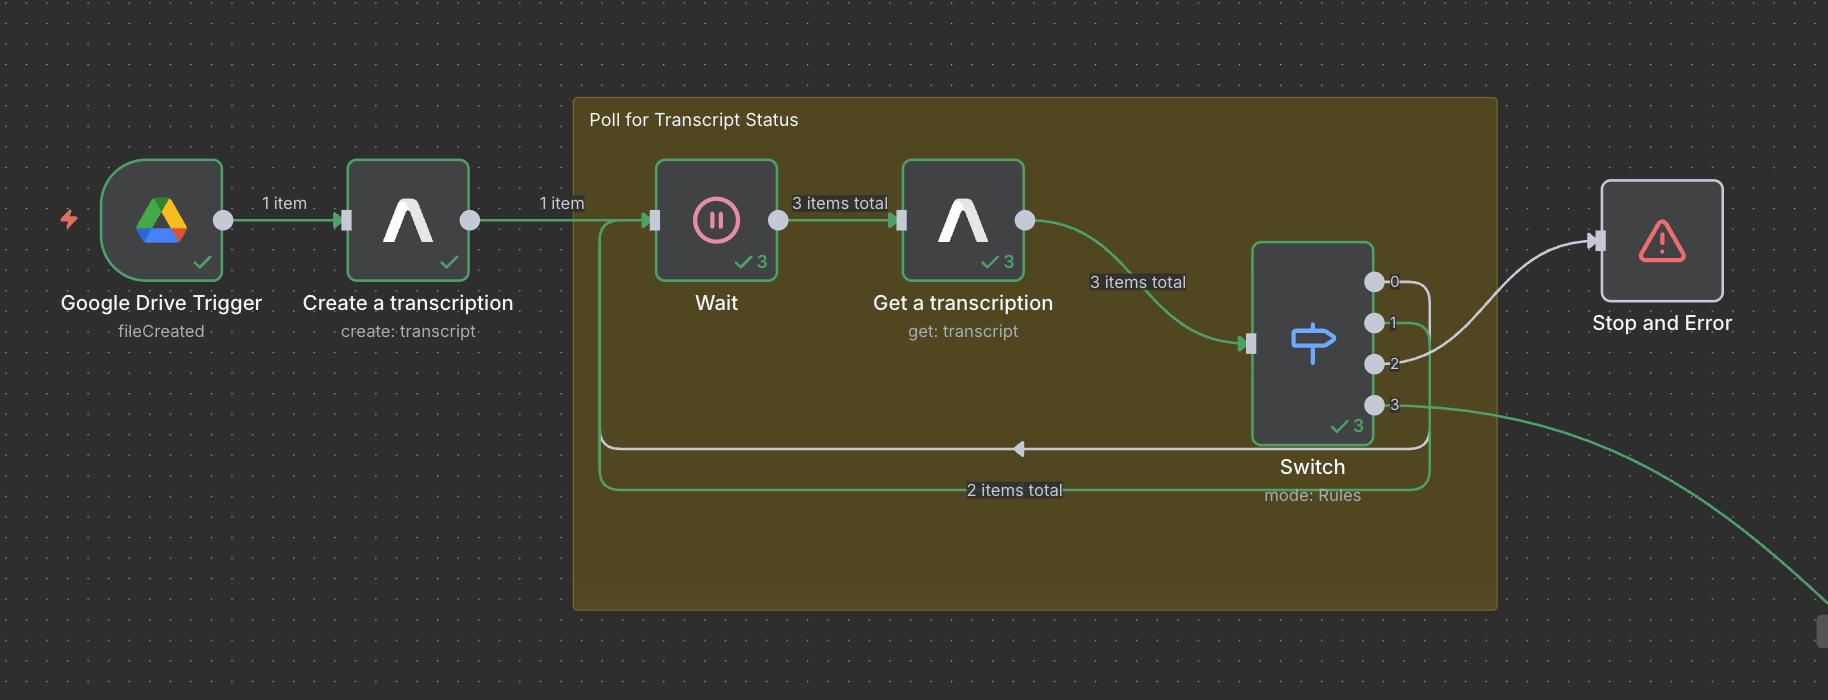Click the Create a transcription node icon
1828x700 pixels.
408,220
